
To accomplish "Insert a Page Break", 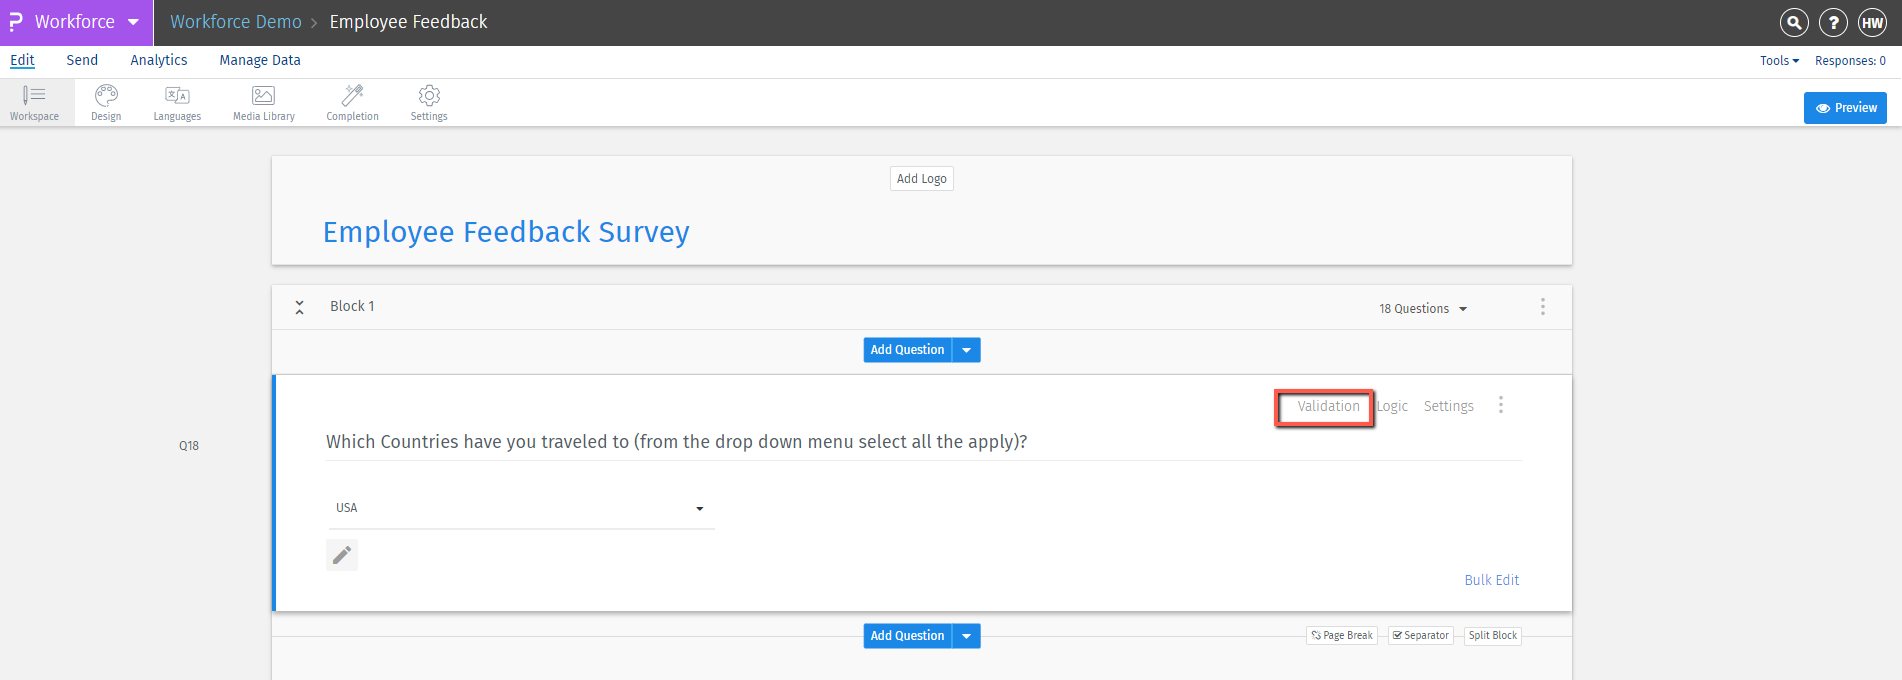I will [1342, 636].
